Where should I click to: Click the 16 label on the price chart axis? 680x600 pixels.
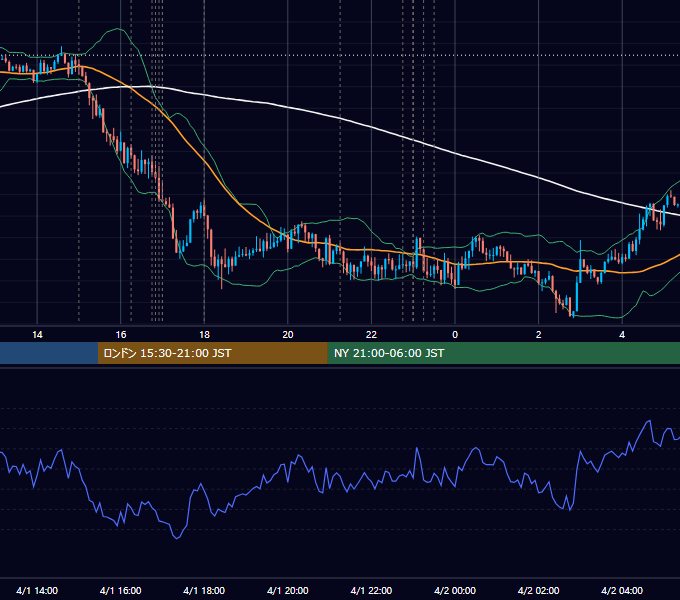pos(121,335)
